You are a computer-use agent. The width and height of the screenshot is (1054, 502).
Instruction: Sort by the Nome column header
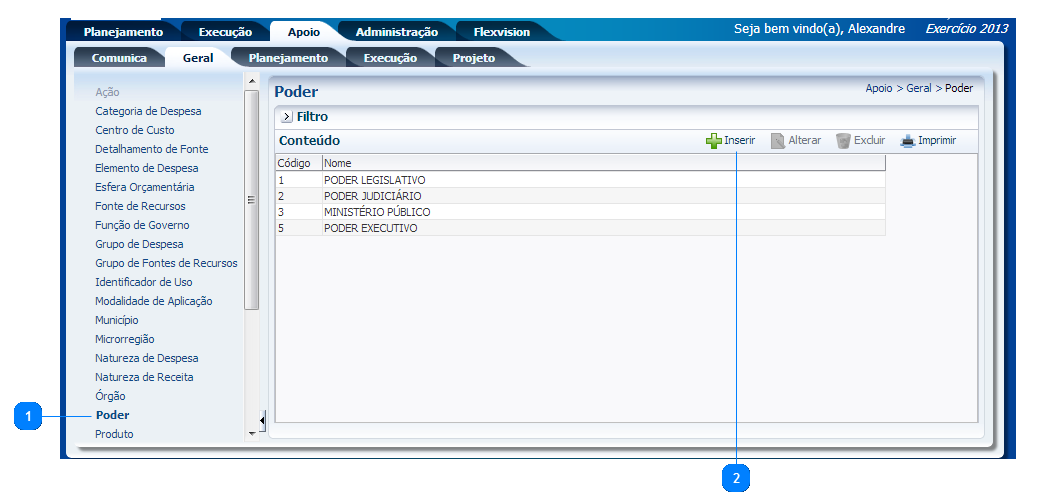[338, 163]
